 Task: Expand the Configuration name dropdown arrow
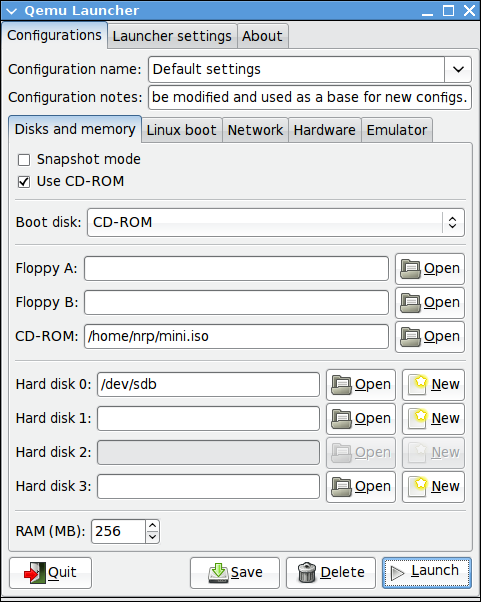[x=458, y=69]
